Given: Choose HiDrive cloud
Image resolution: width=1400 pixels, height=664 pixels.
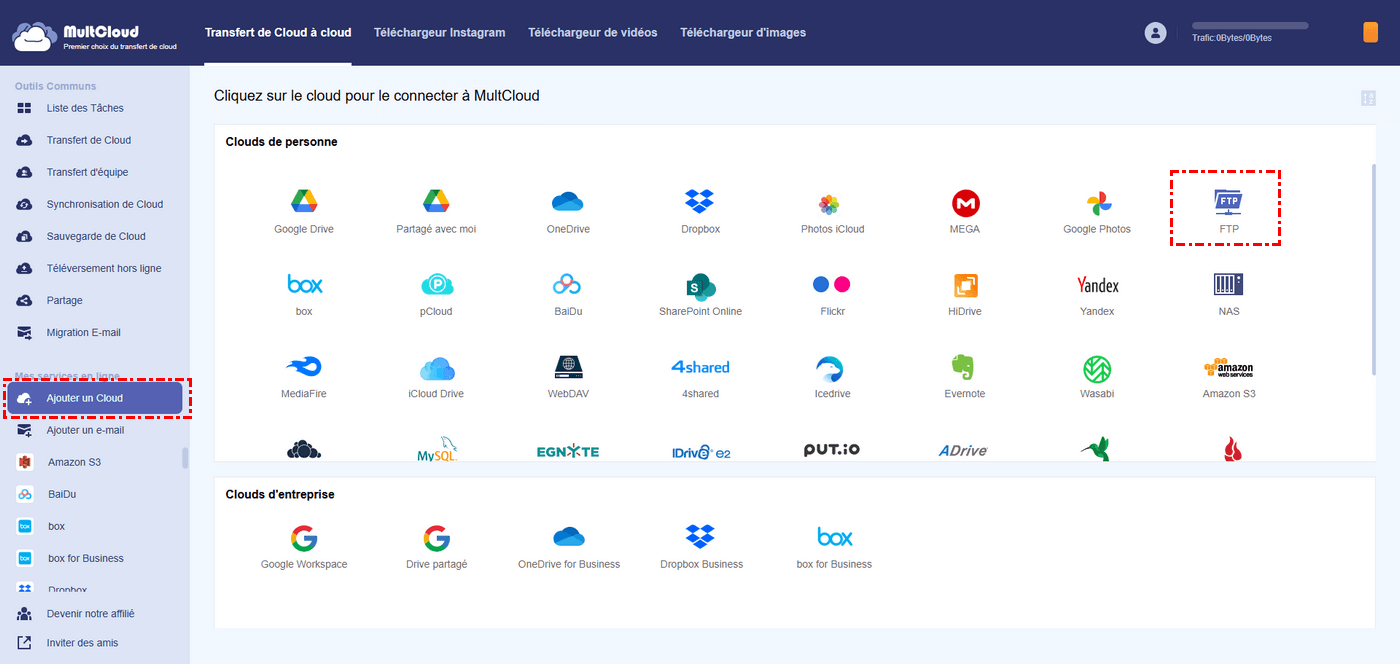Looking at the screenshot, I should pos(965,294).
